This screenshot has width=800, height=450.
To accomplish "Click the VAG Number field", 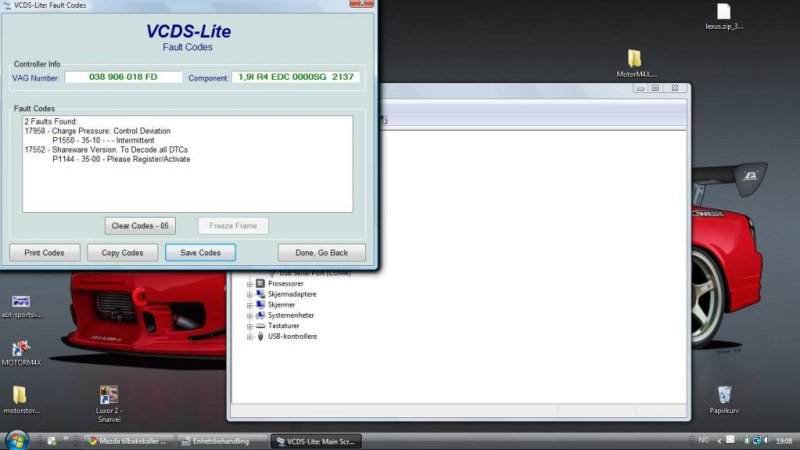I will pyautogui.click(x=123, y=77).
